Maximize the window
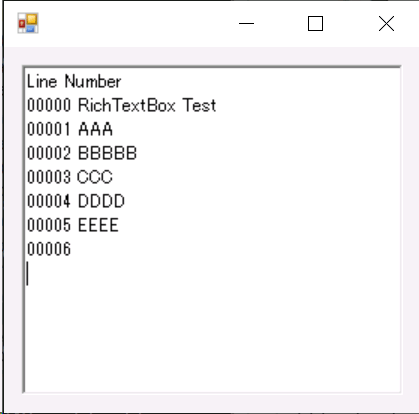This screenshot has height=414, width=419. pos(315,23)
